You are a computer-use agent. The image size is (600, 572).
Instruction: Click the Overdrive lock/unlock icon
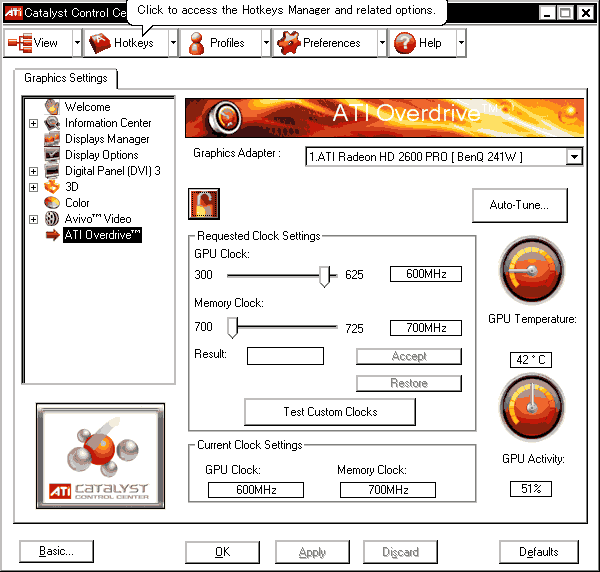point(204,204)
